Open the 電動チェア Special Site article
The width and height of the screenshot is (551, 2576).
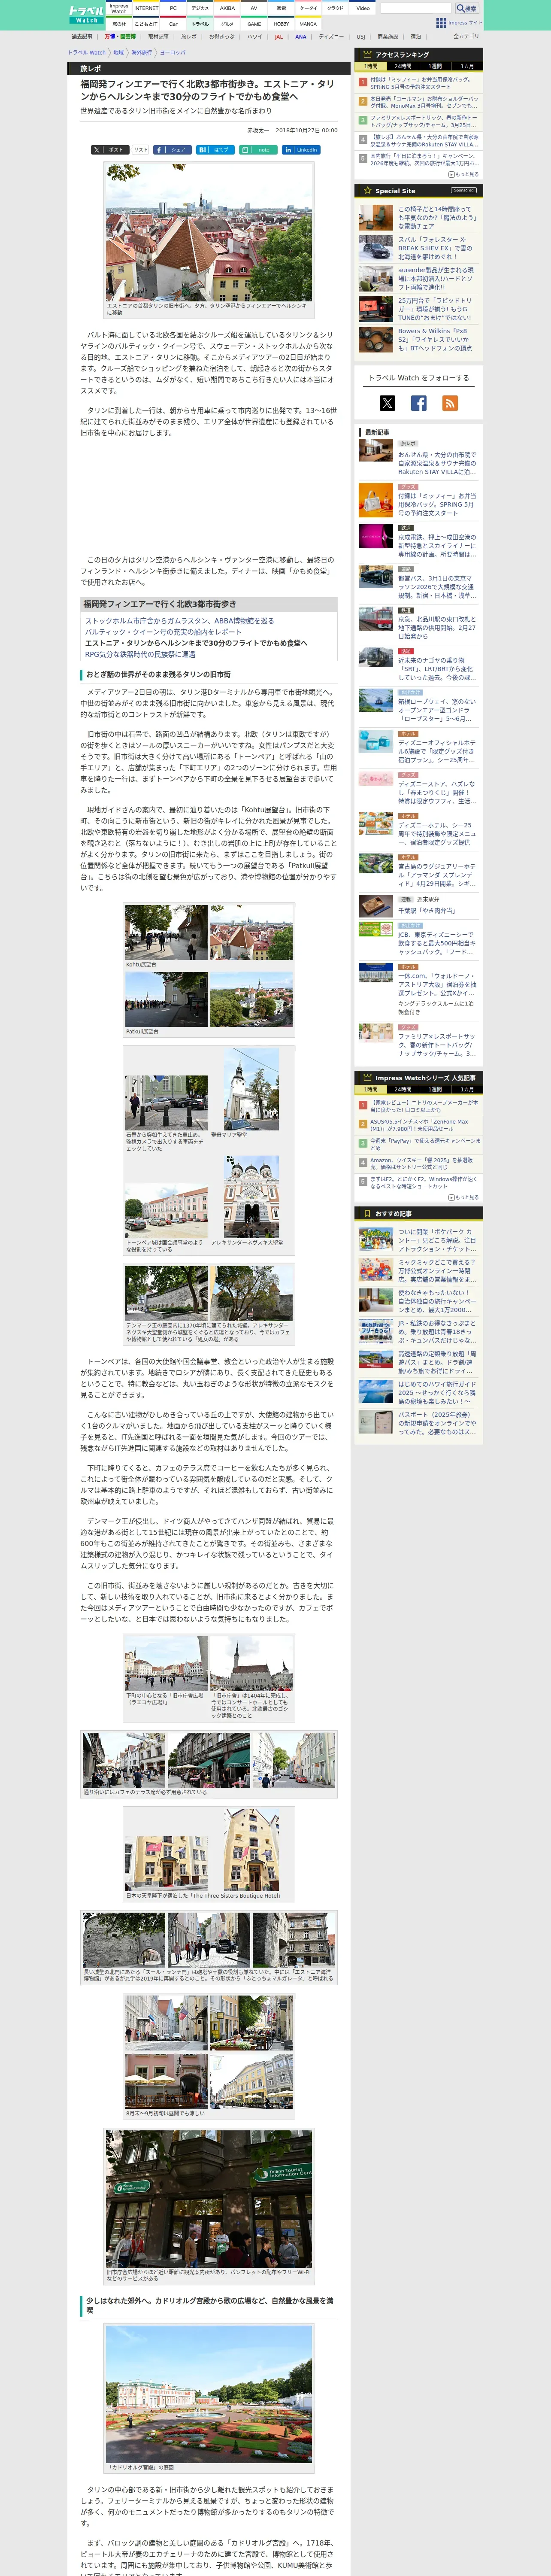pyautogui.click(x=436, y=218)
